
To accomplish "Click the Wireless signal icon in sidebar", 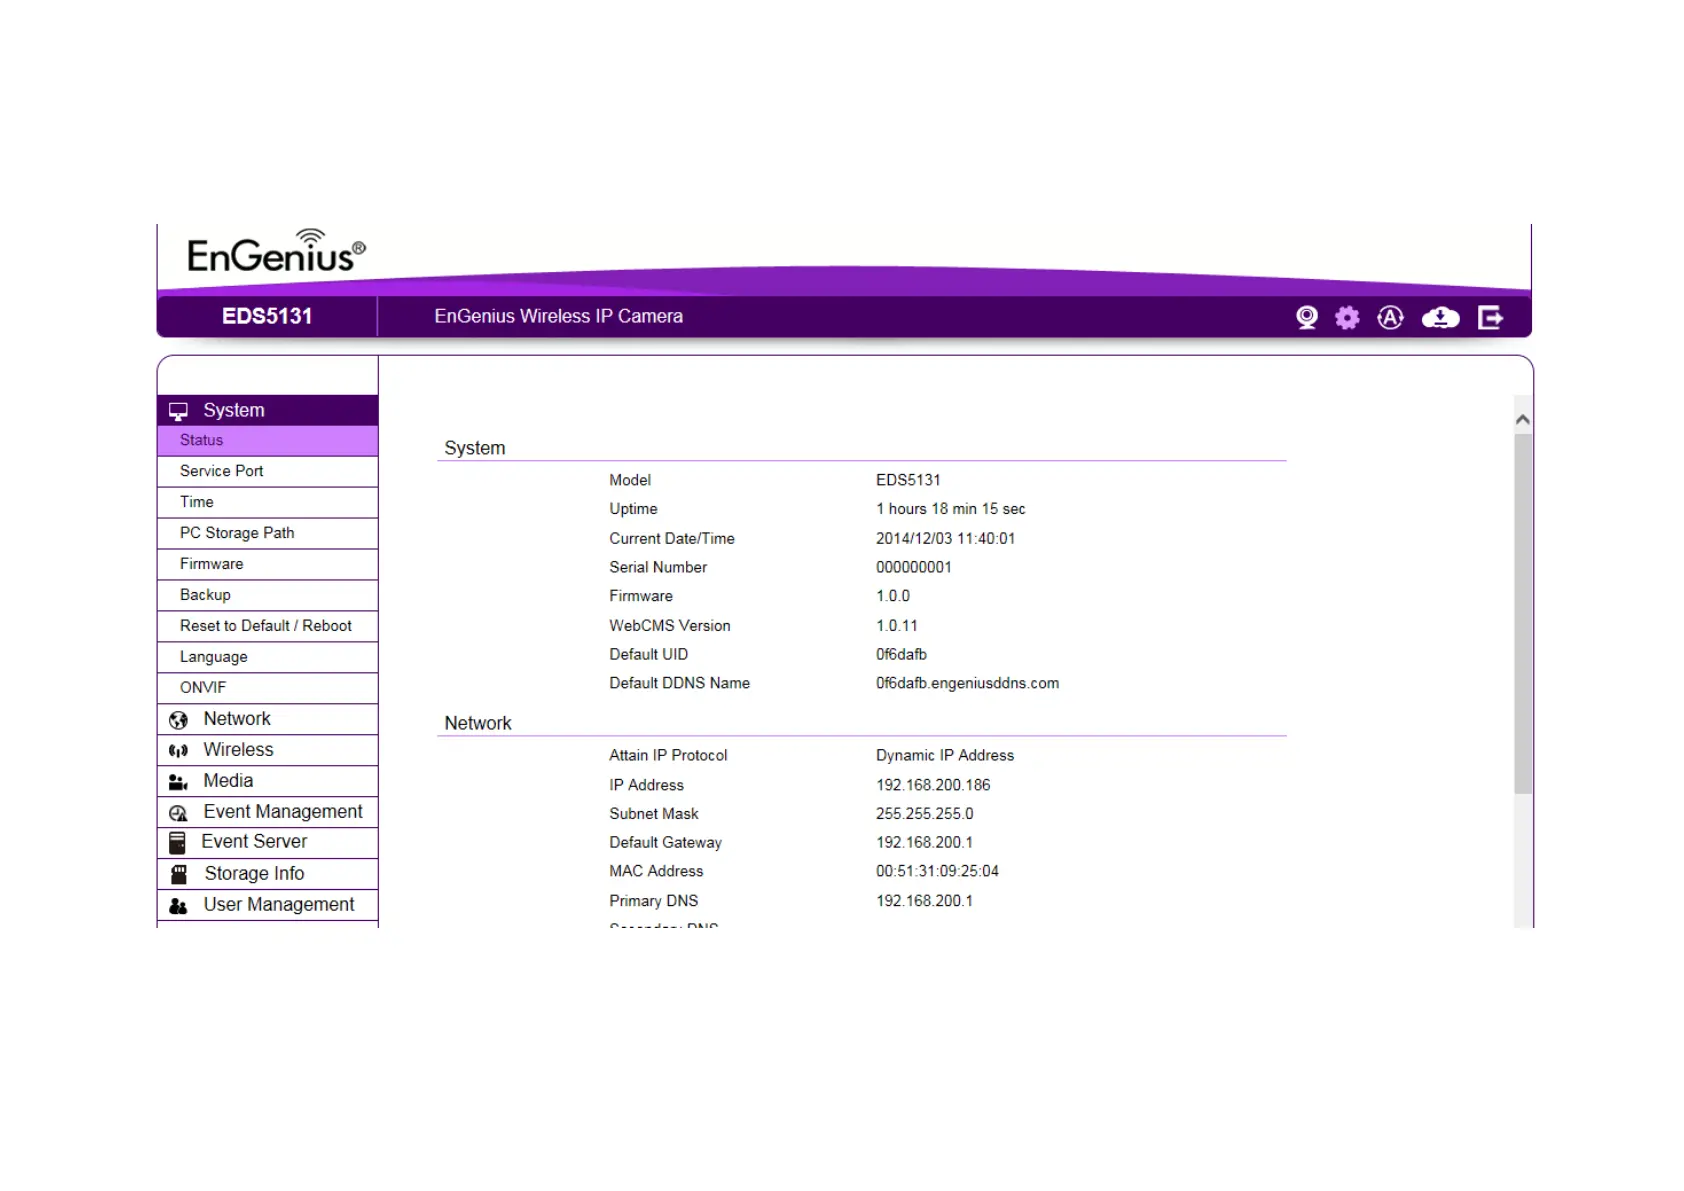I will point(178,751).
